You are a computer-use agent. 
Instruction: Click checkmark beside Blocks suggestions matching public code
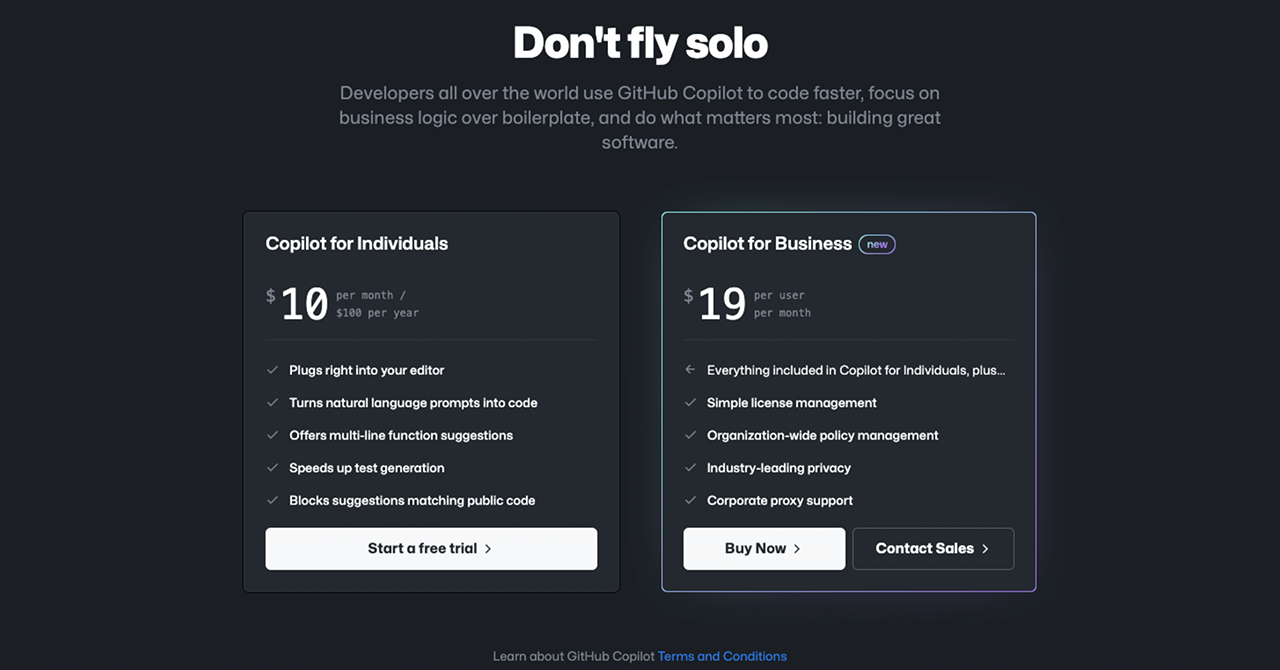pos(272,500)
